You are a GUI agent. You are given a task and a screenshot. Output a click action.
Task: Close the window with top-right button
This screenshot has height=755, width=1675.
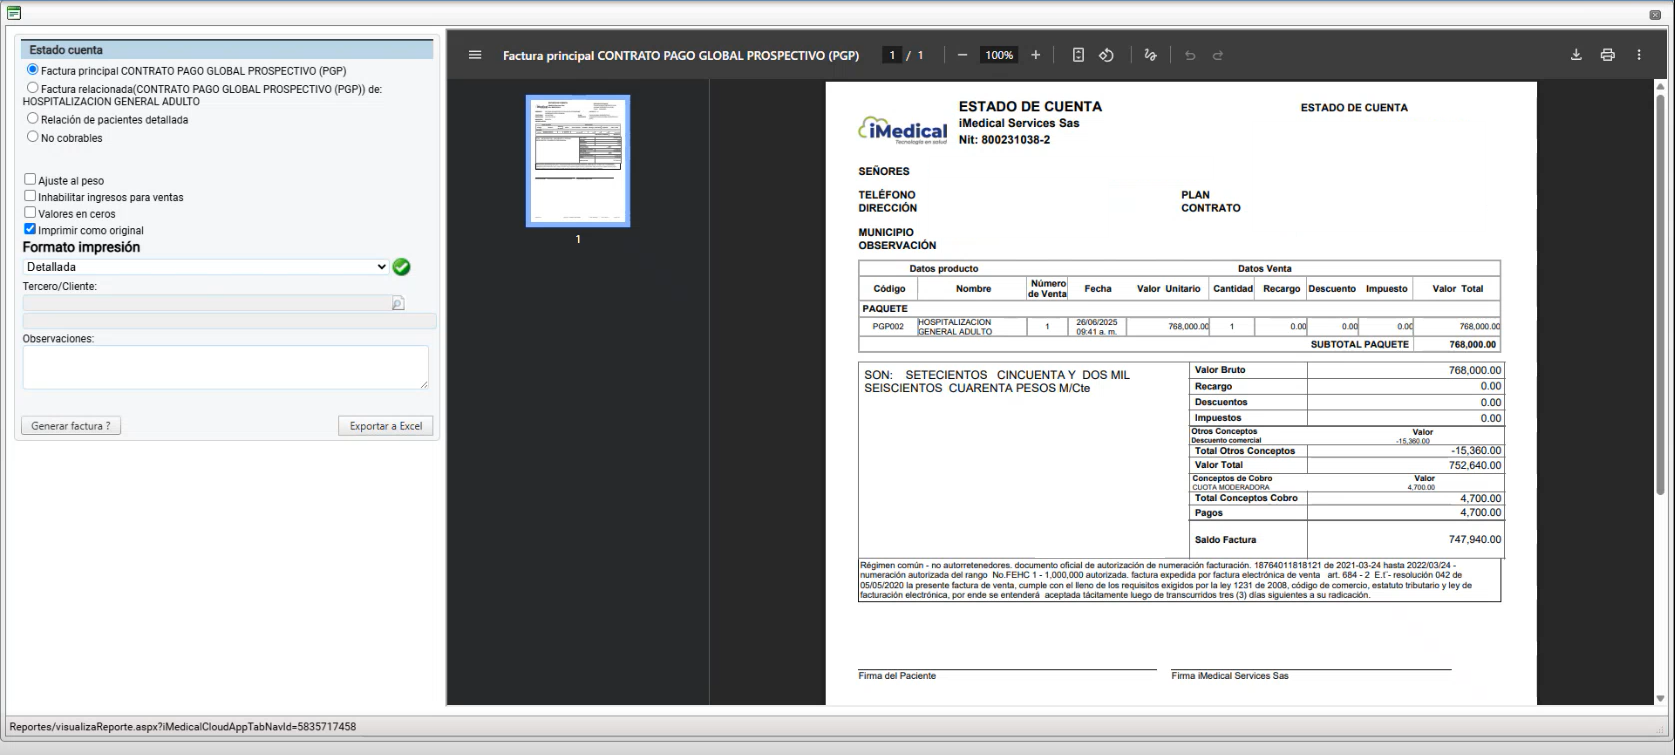tap(1655, 15)
